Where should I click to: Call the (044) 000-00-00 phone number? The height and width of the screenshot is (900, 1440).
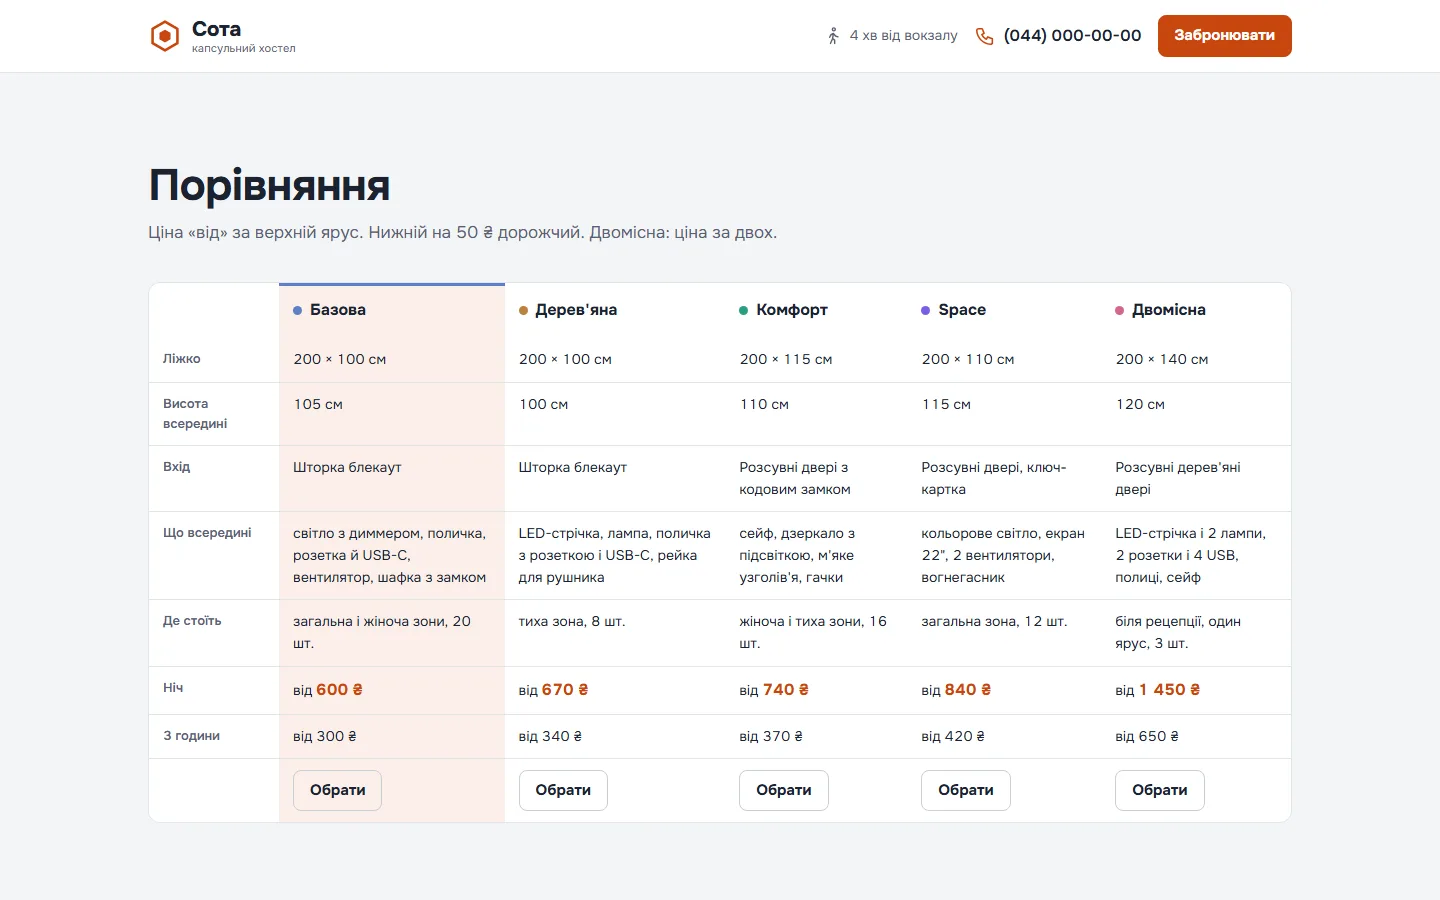click(1072, 36)
